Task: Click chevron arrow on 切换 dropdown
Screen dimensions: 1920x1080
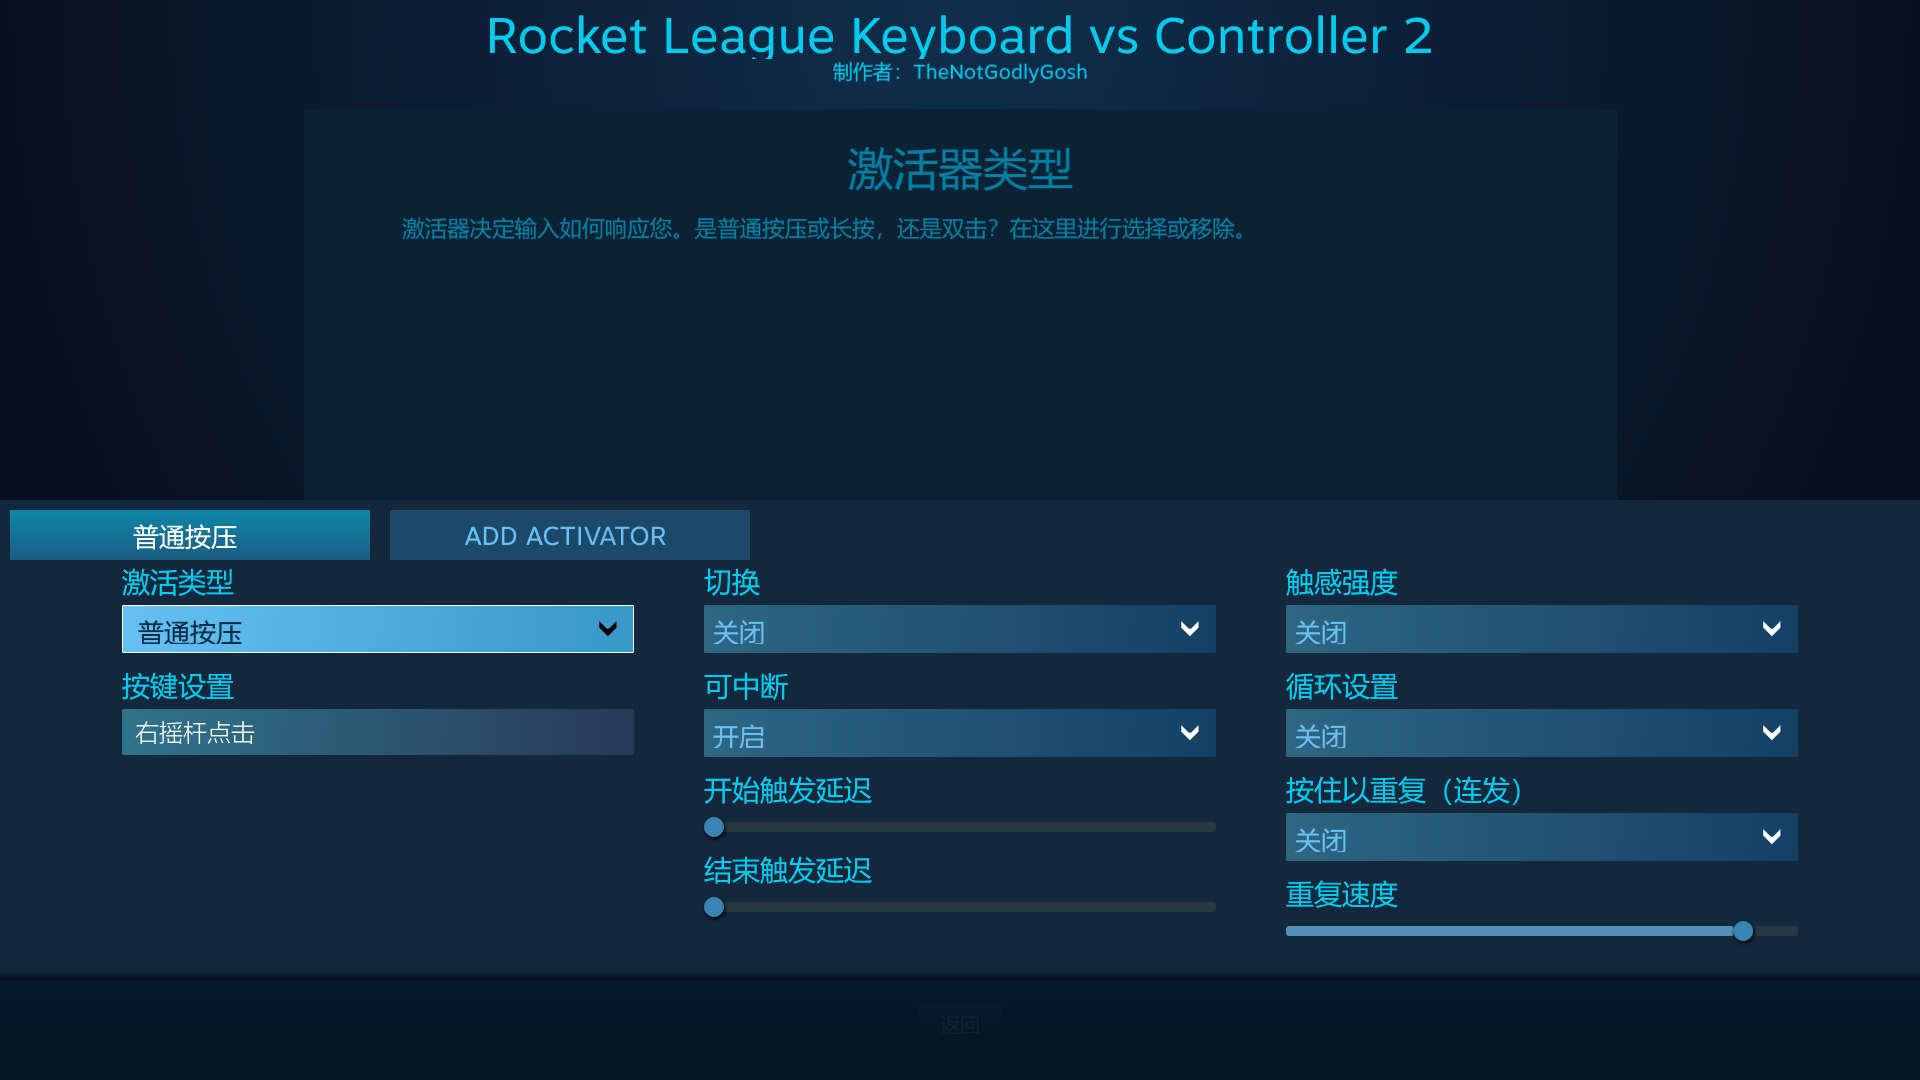Action: click(1189, 629)
